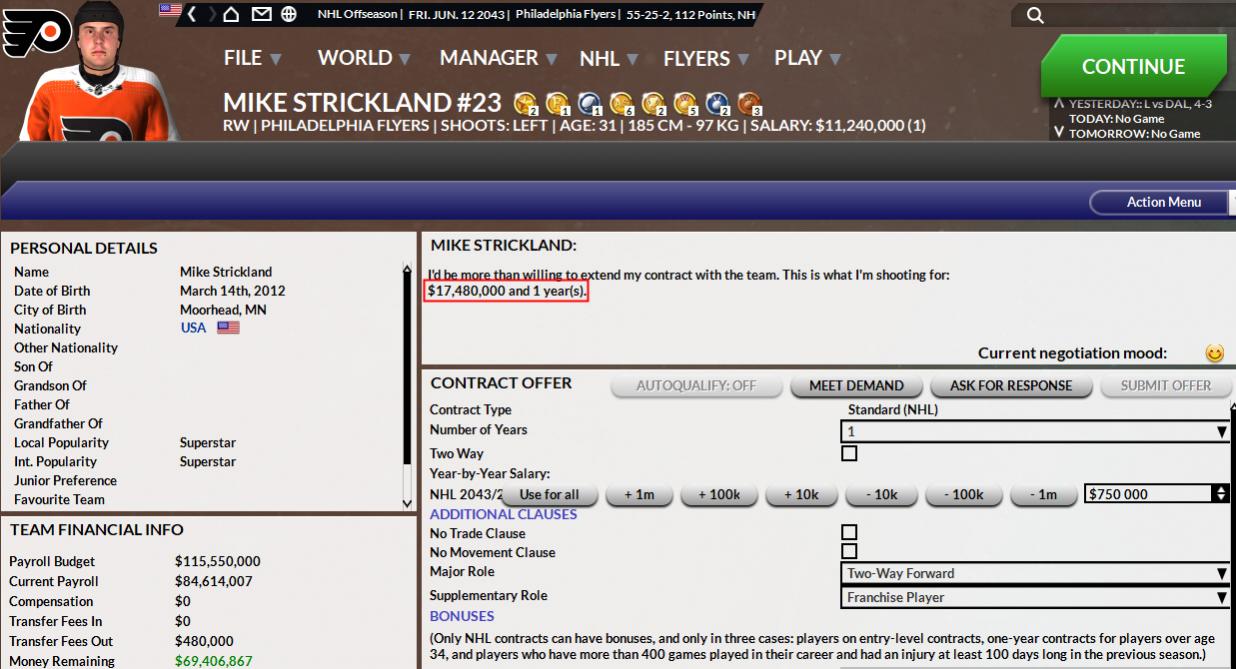Click the Use for all salary button
Screen dimensions: 1236x669
[x=549, y=494]
